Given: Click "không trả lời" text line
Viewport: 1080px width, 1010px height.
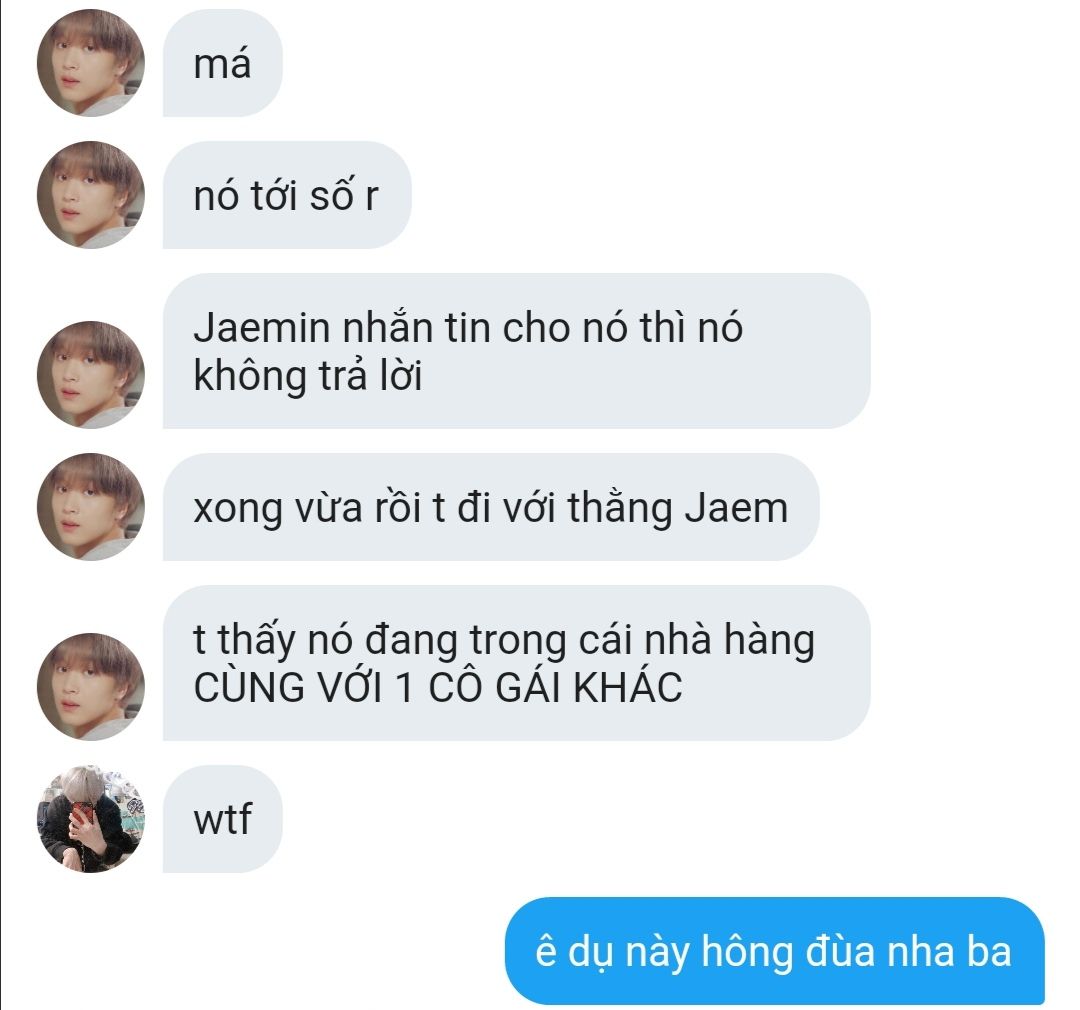Looking at the screenshot, I should click(308, 376).
